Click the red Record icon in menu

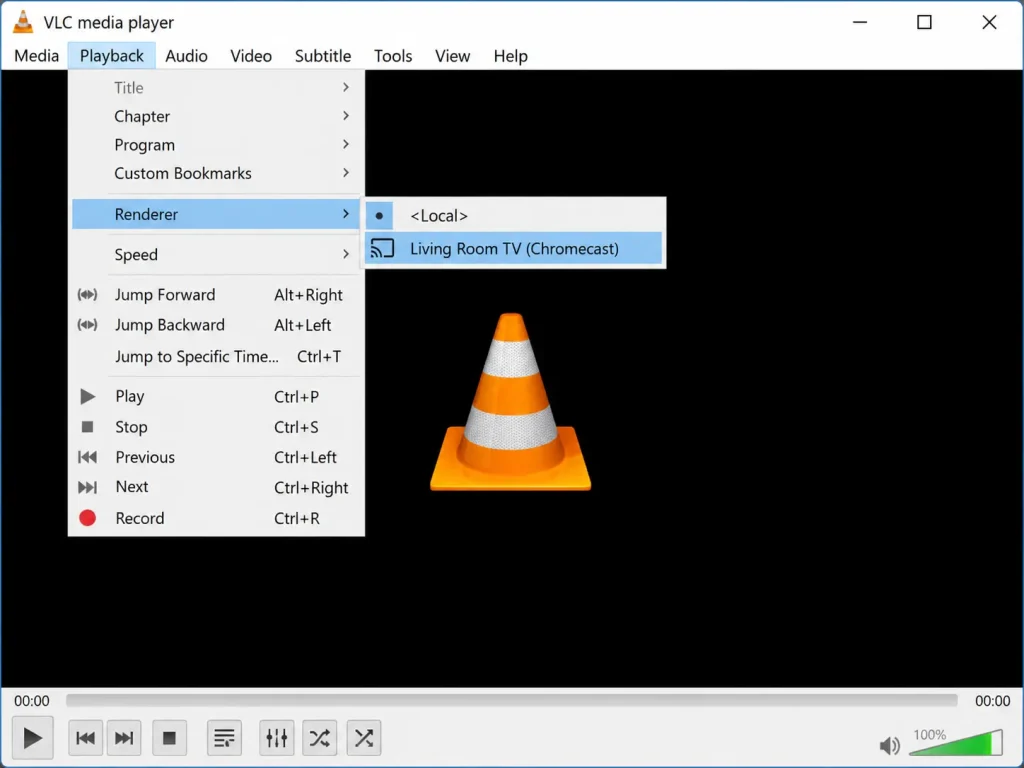pos(88,518)
